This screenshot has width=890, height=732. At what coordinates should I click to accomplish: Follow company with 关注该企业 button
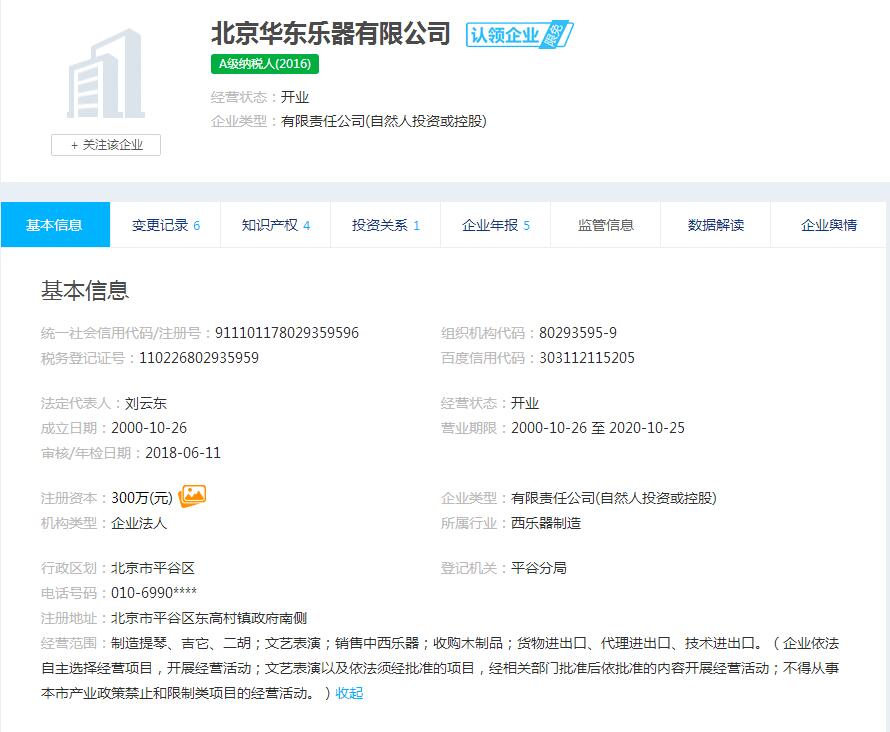click(x=106, y=145)
